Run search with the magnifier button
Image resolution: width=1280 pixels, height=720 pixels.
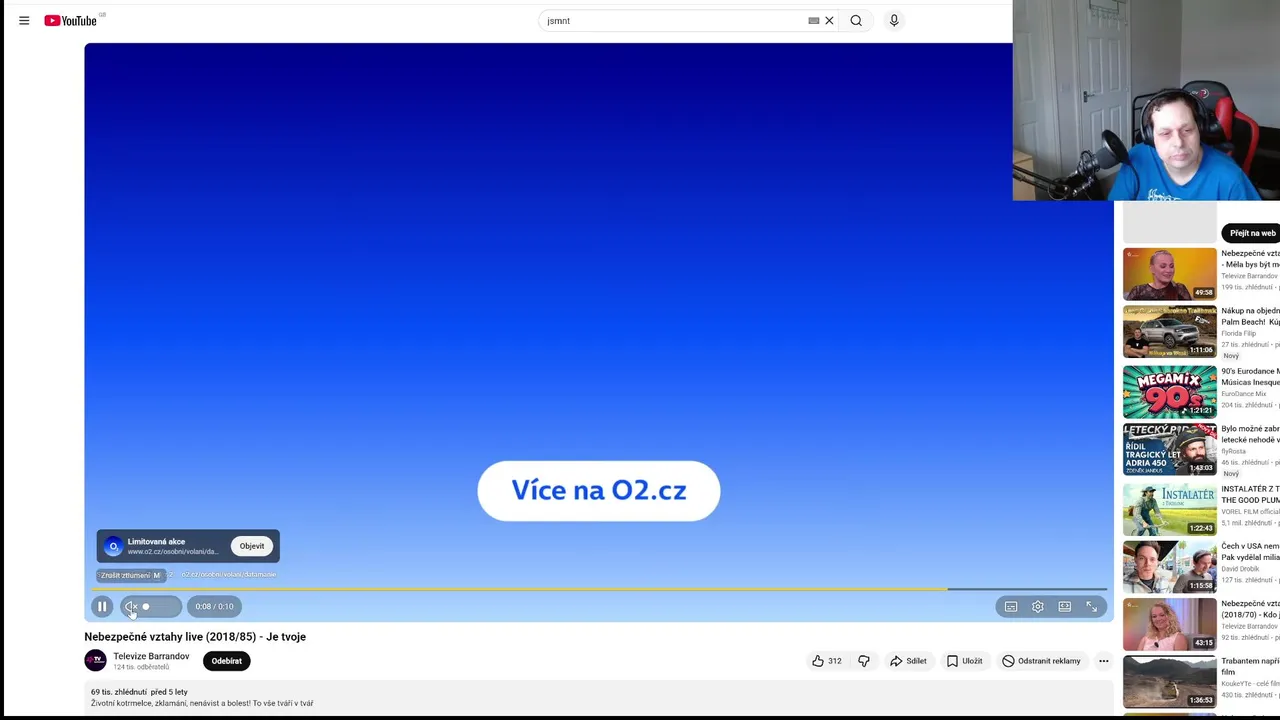click(856, 20)
